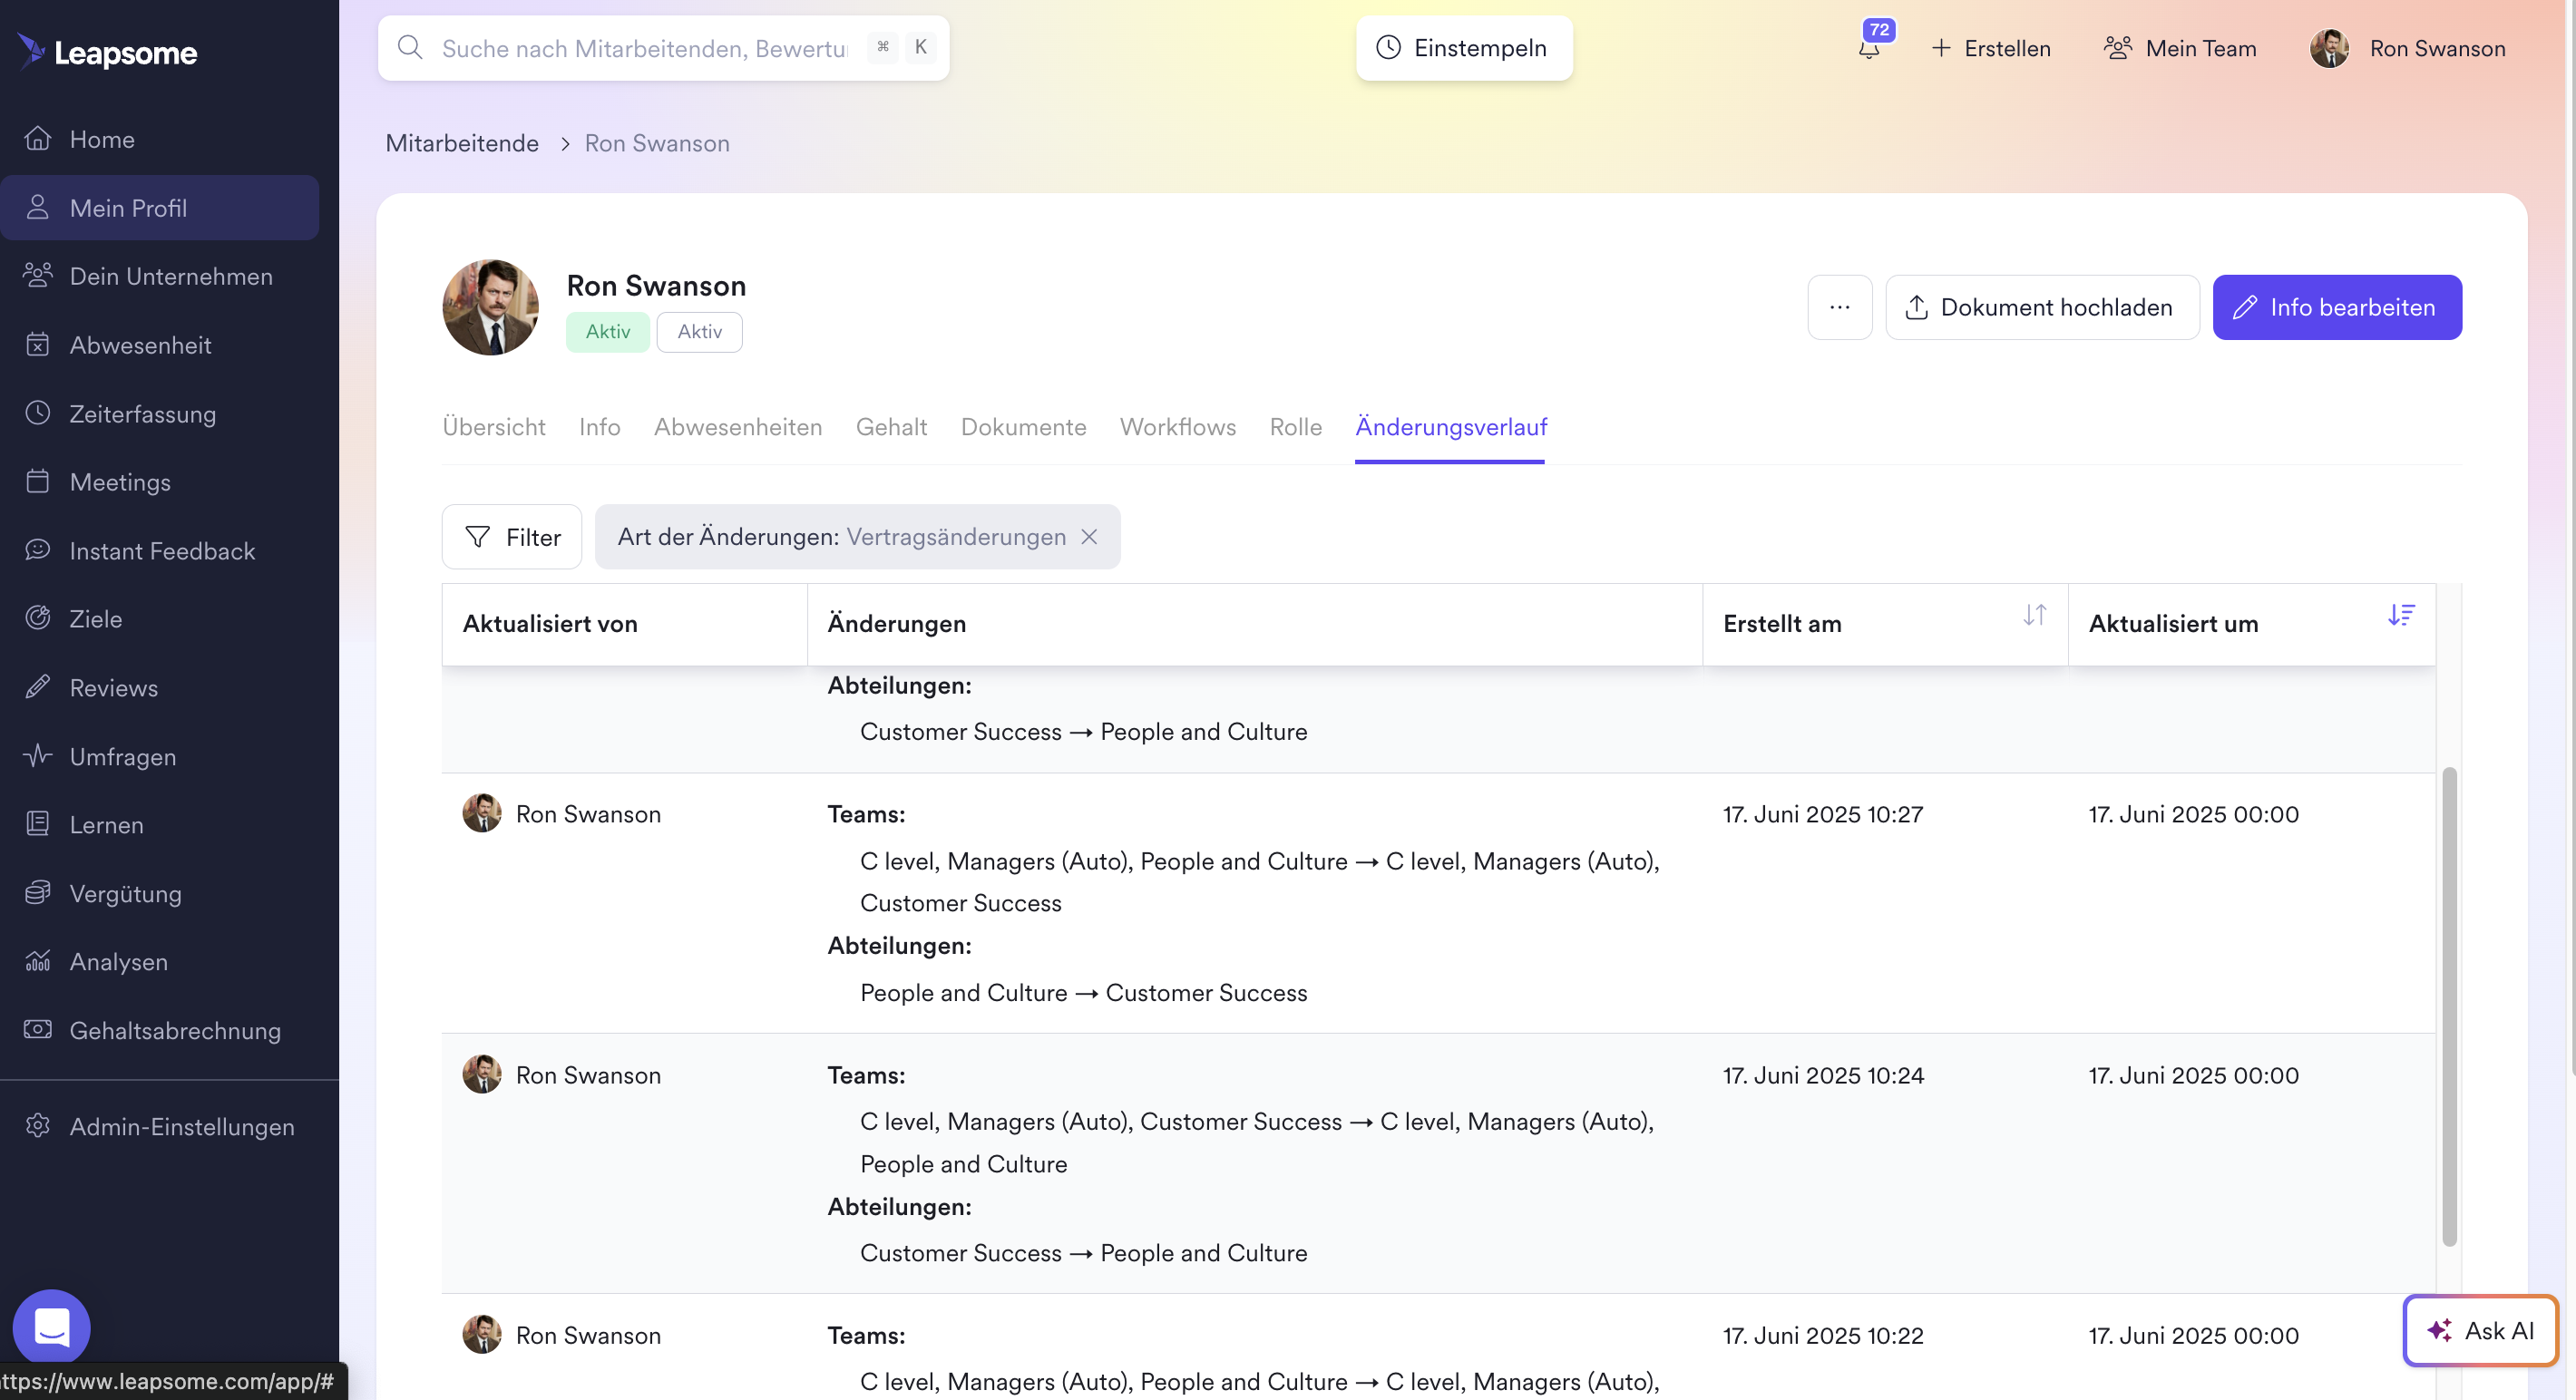Viewport: 2576px width, 1400px height.
Task: Open the Filter button
Action: click(x=512, y=537)
